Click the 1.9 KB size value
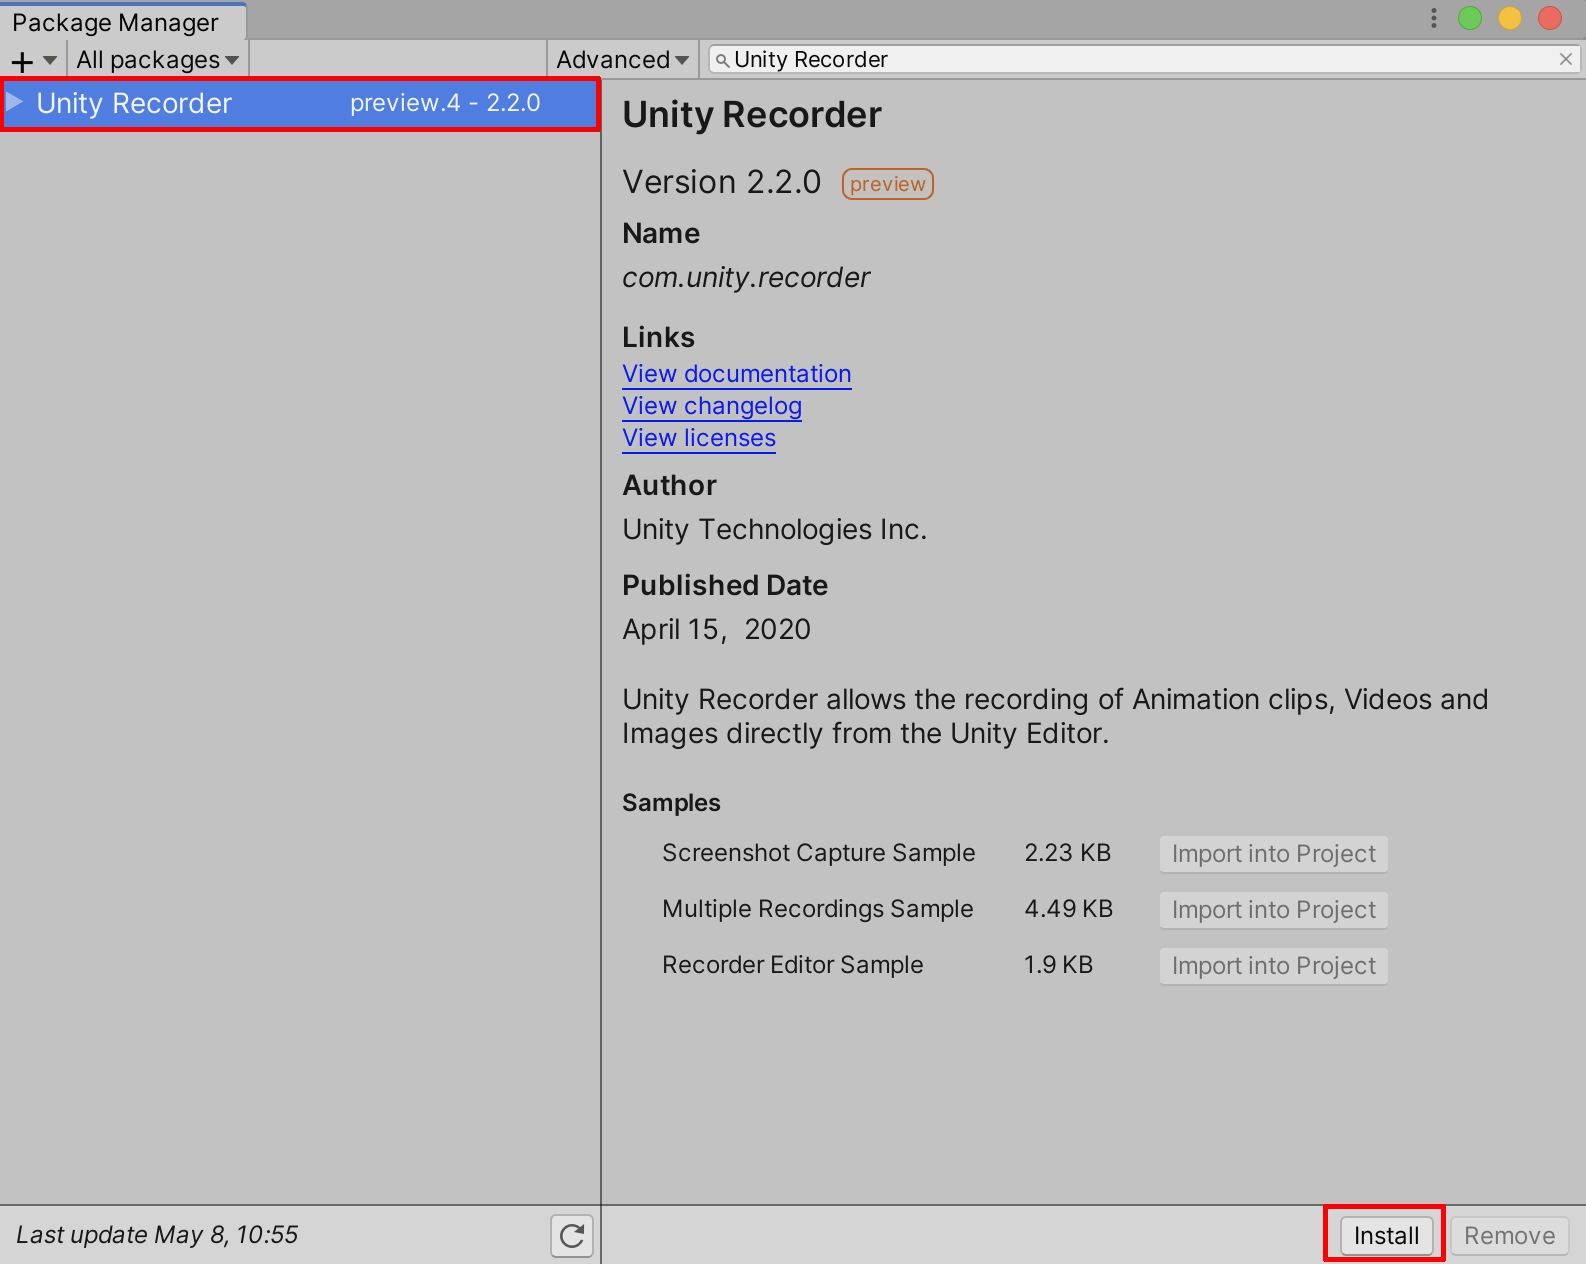 [x=1058, y=965]
